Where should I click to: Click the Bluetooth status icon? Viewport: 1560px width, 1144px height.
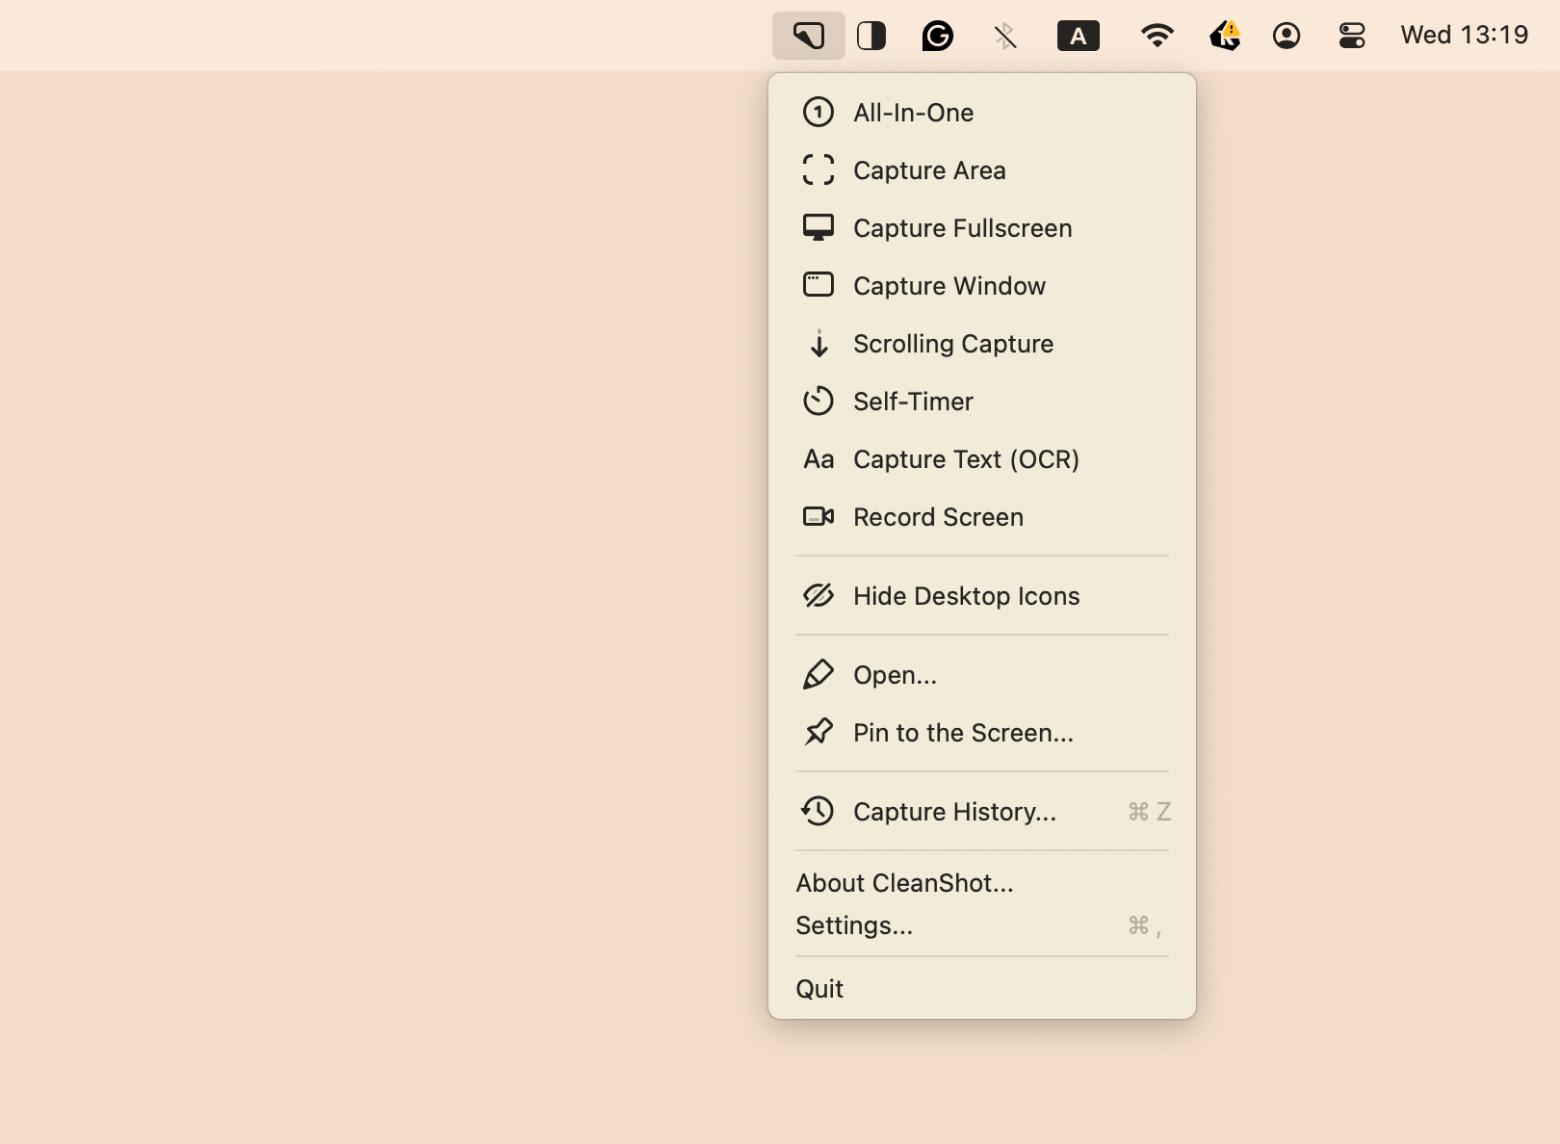pos(1005,37)
